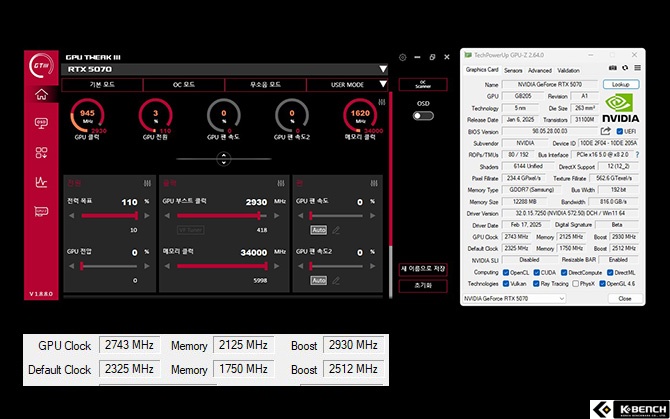The width and height of the screenshot is (670, 419).
Task: Click the 새 이름으로 저장 button
Action: [423, 269]
